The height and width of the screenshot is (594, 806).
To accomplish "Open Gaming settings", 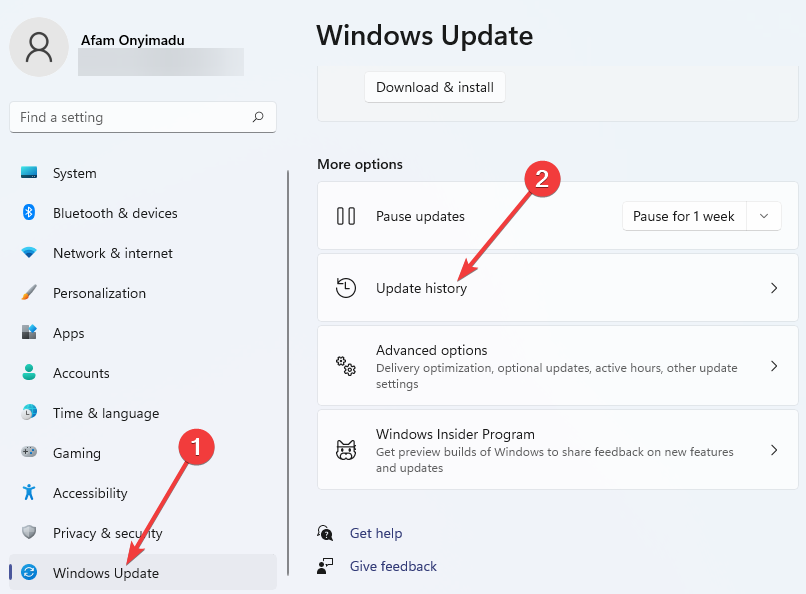I will coord(143,453).
